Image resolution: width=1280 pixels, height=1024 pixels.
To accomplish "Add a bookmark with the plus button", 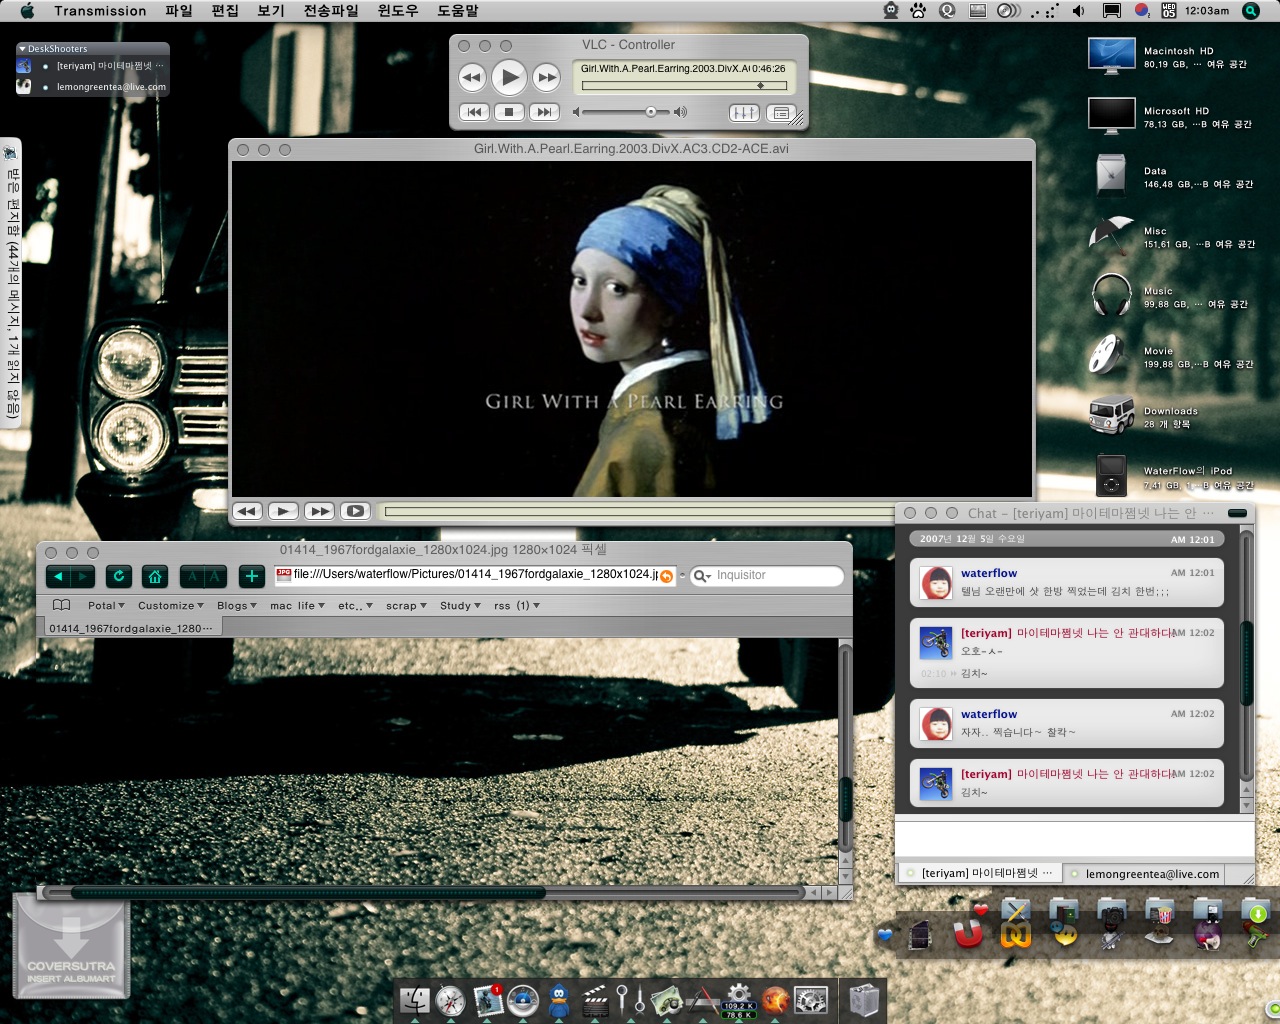I will tap(252, 576).
